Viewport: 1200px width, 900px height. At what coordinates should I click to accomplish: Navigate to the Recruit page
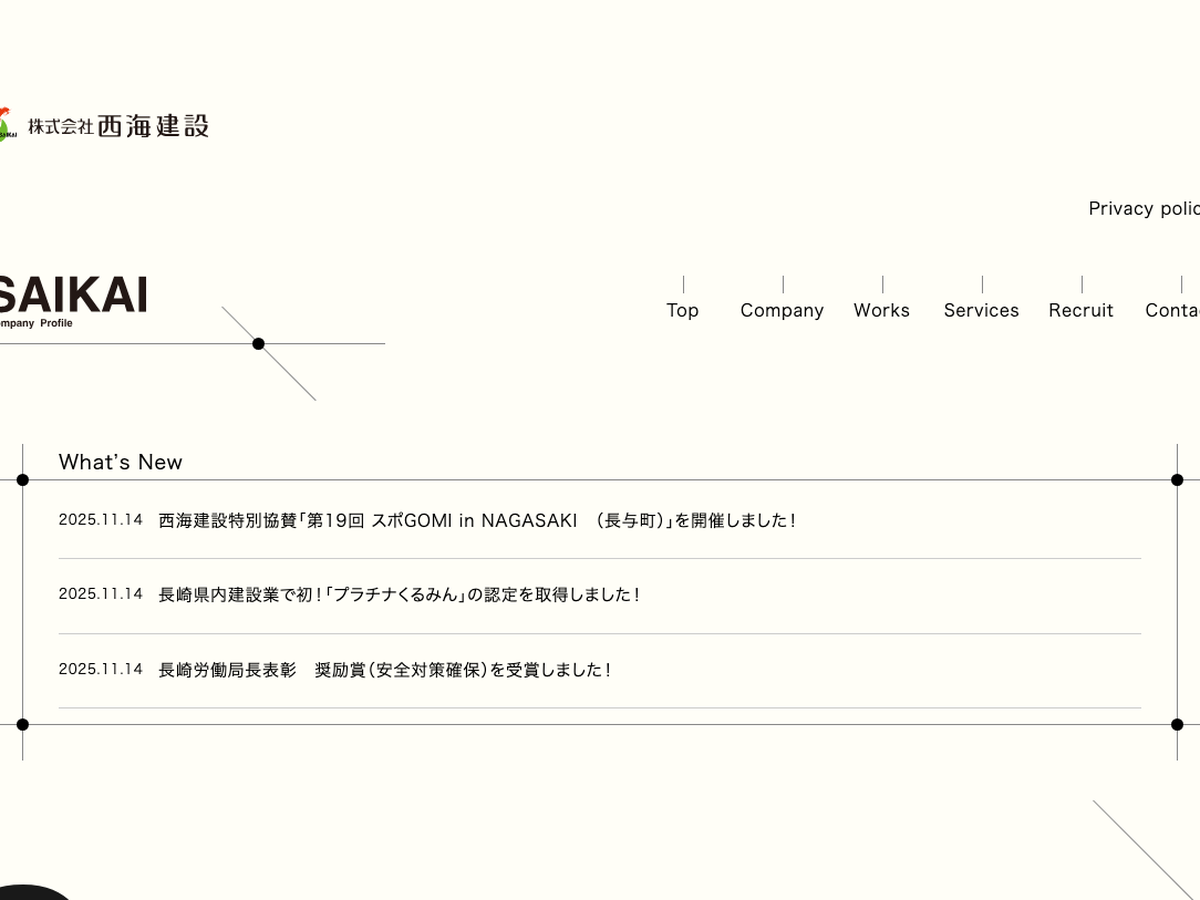[1081, 310]
